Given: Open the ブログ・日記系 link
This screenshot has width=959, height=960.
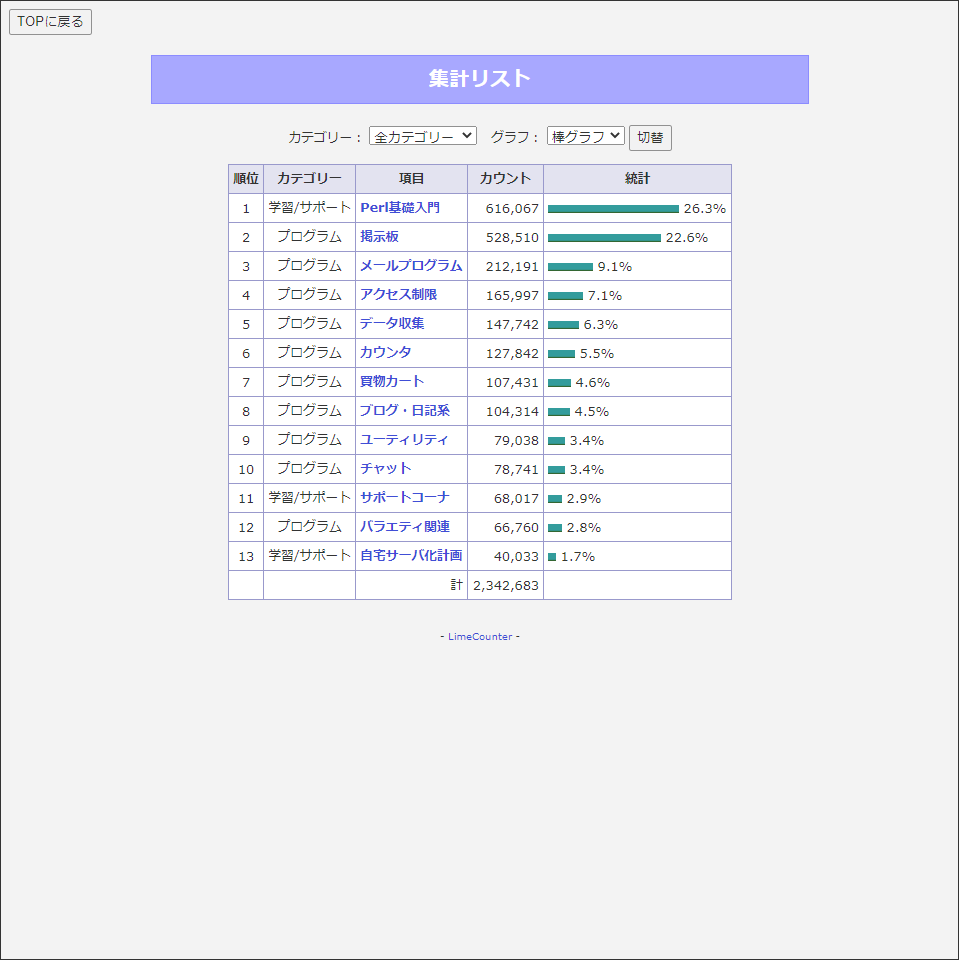Looking at the screenshot, I should pos(404,411).
